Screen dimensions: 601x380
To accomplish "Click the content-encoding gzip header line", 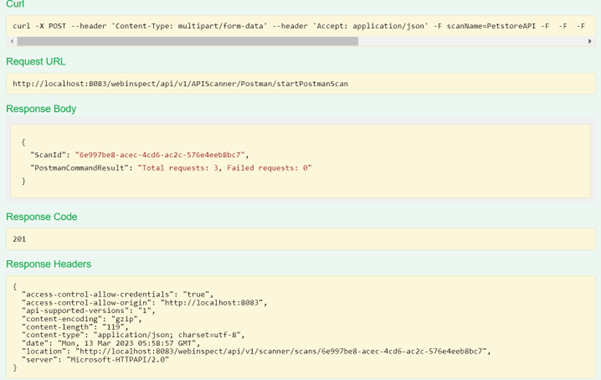I will [x=82, y=319].
